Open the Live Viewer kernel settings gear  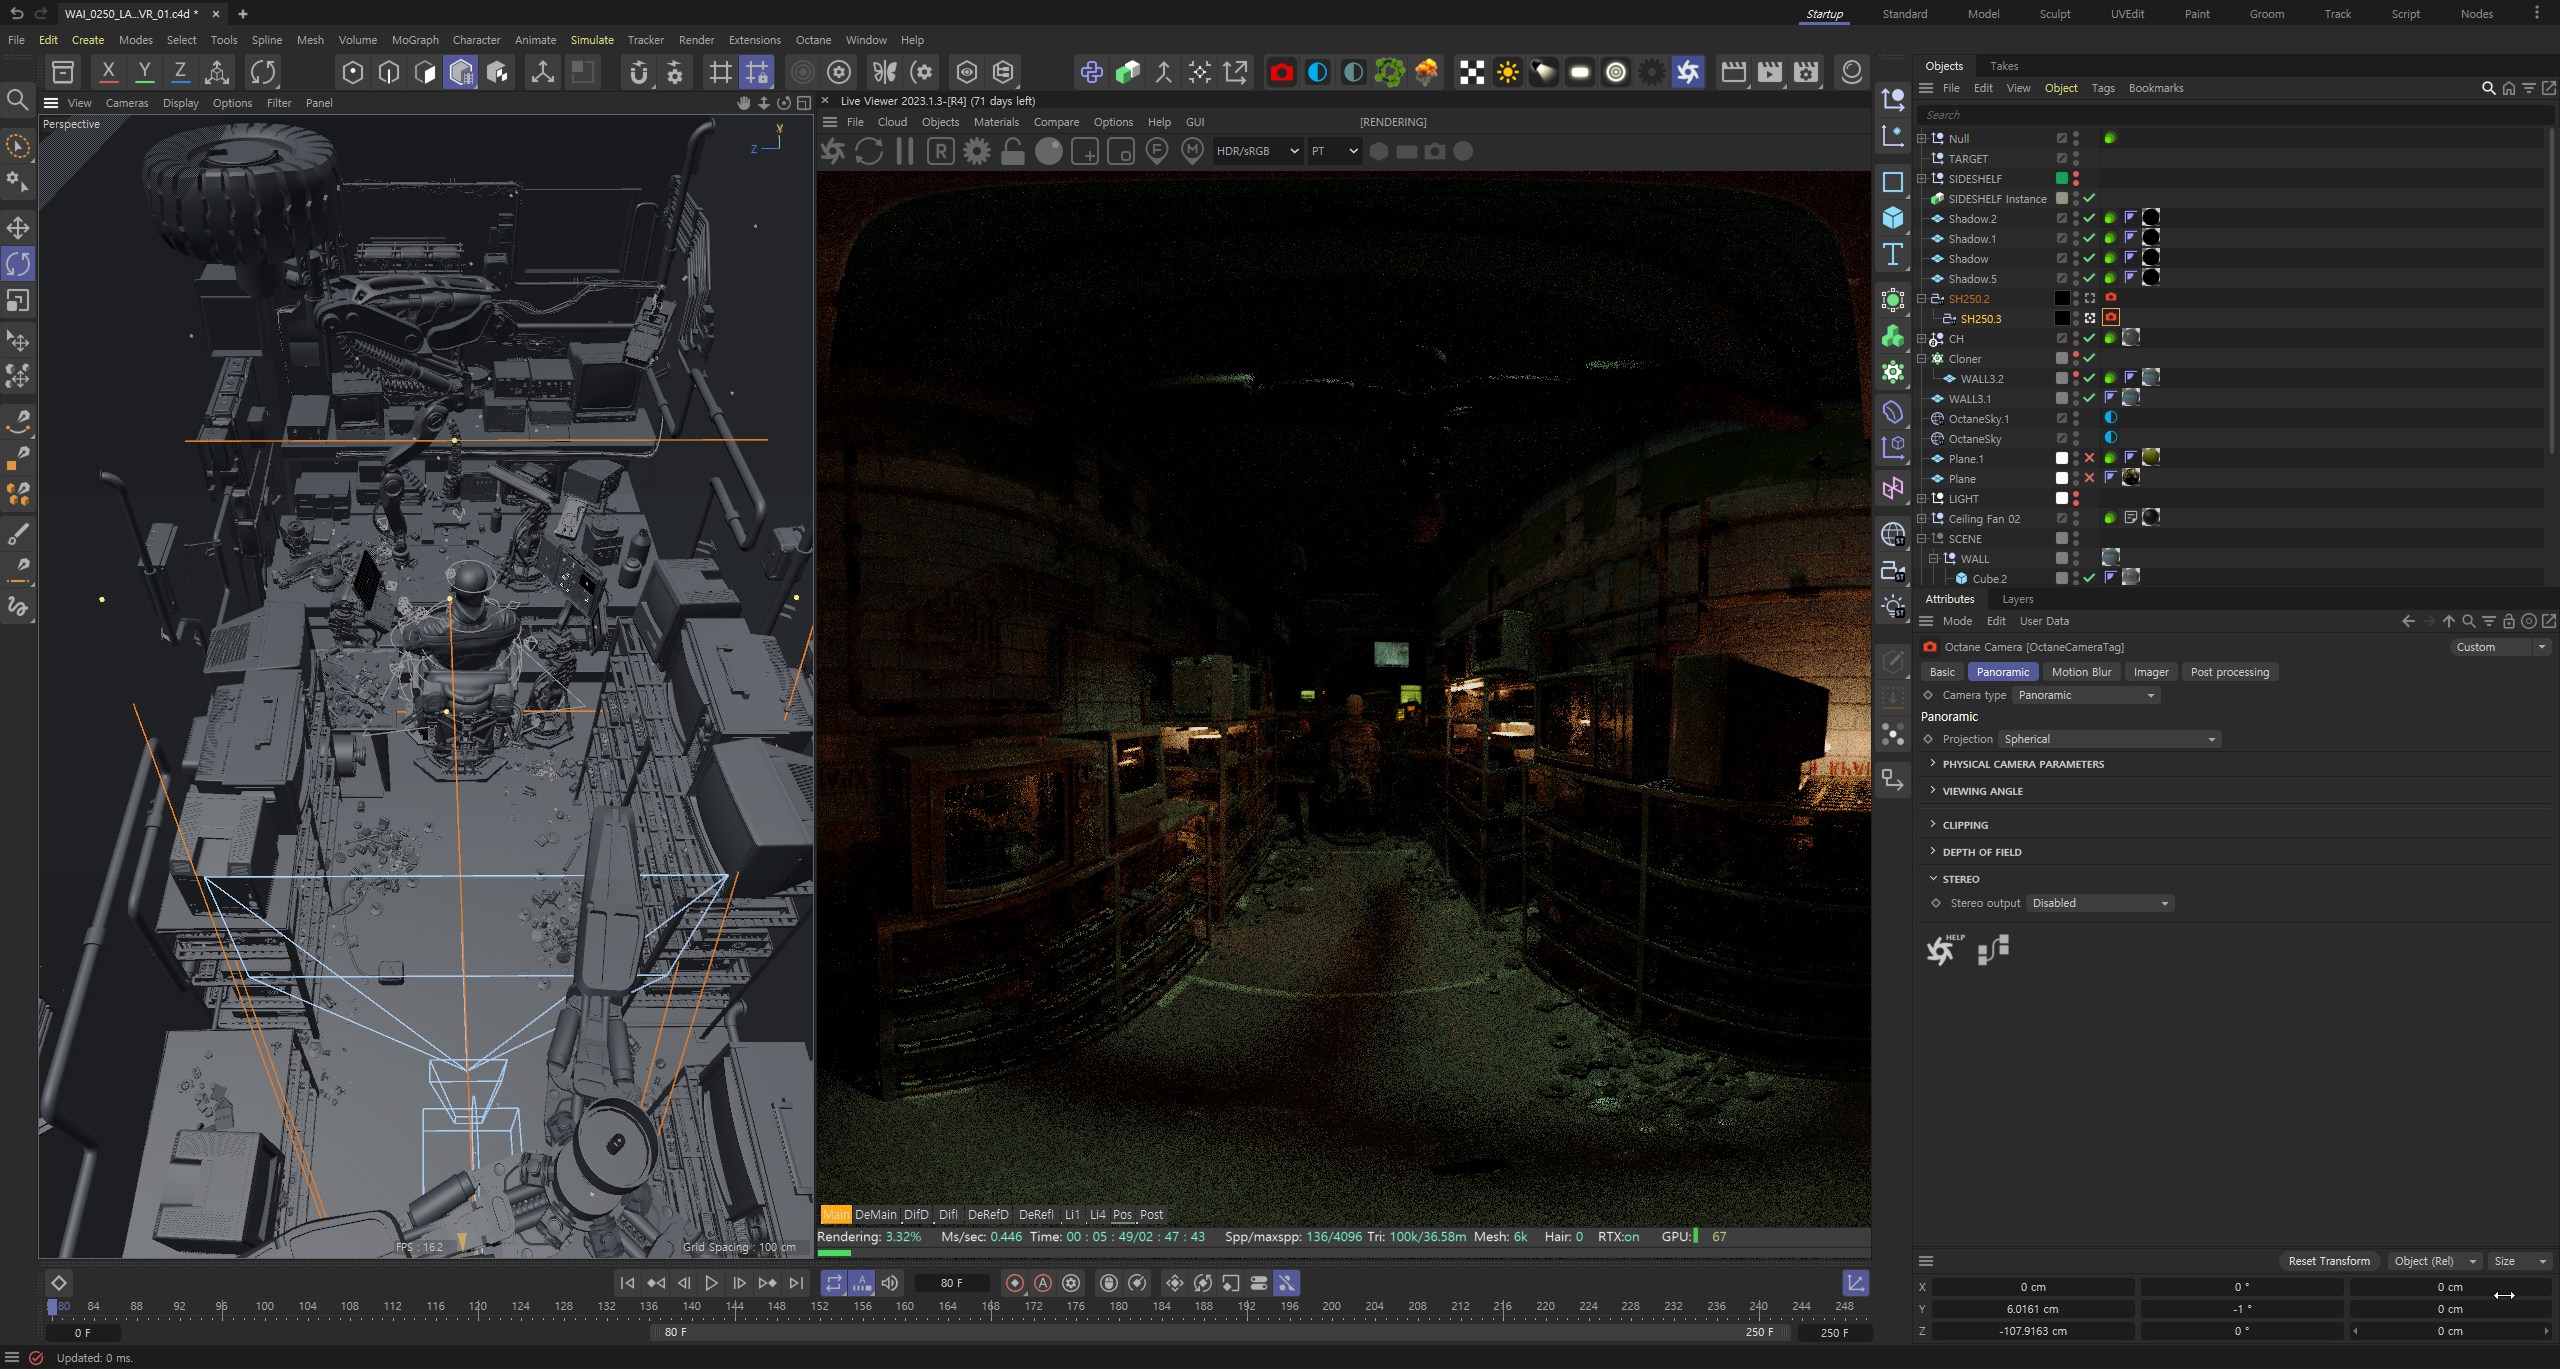(x=975, y=151)
